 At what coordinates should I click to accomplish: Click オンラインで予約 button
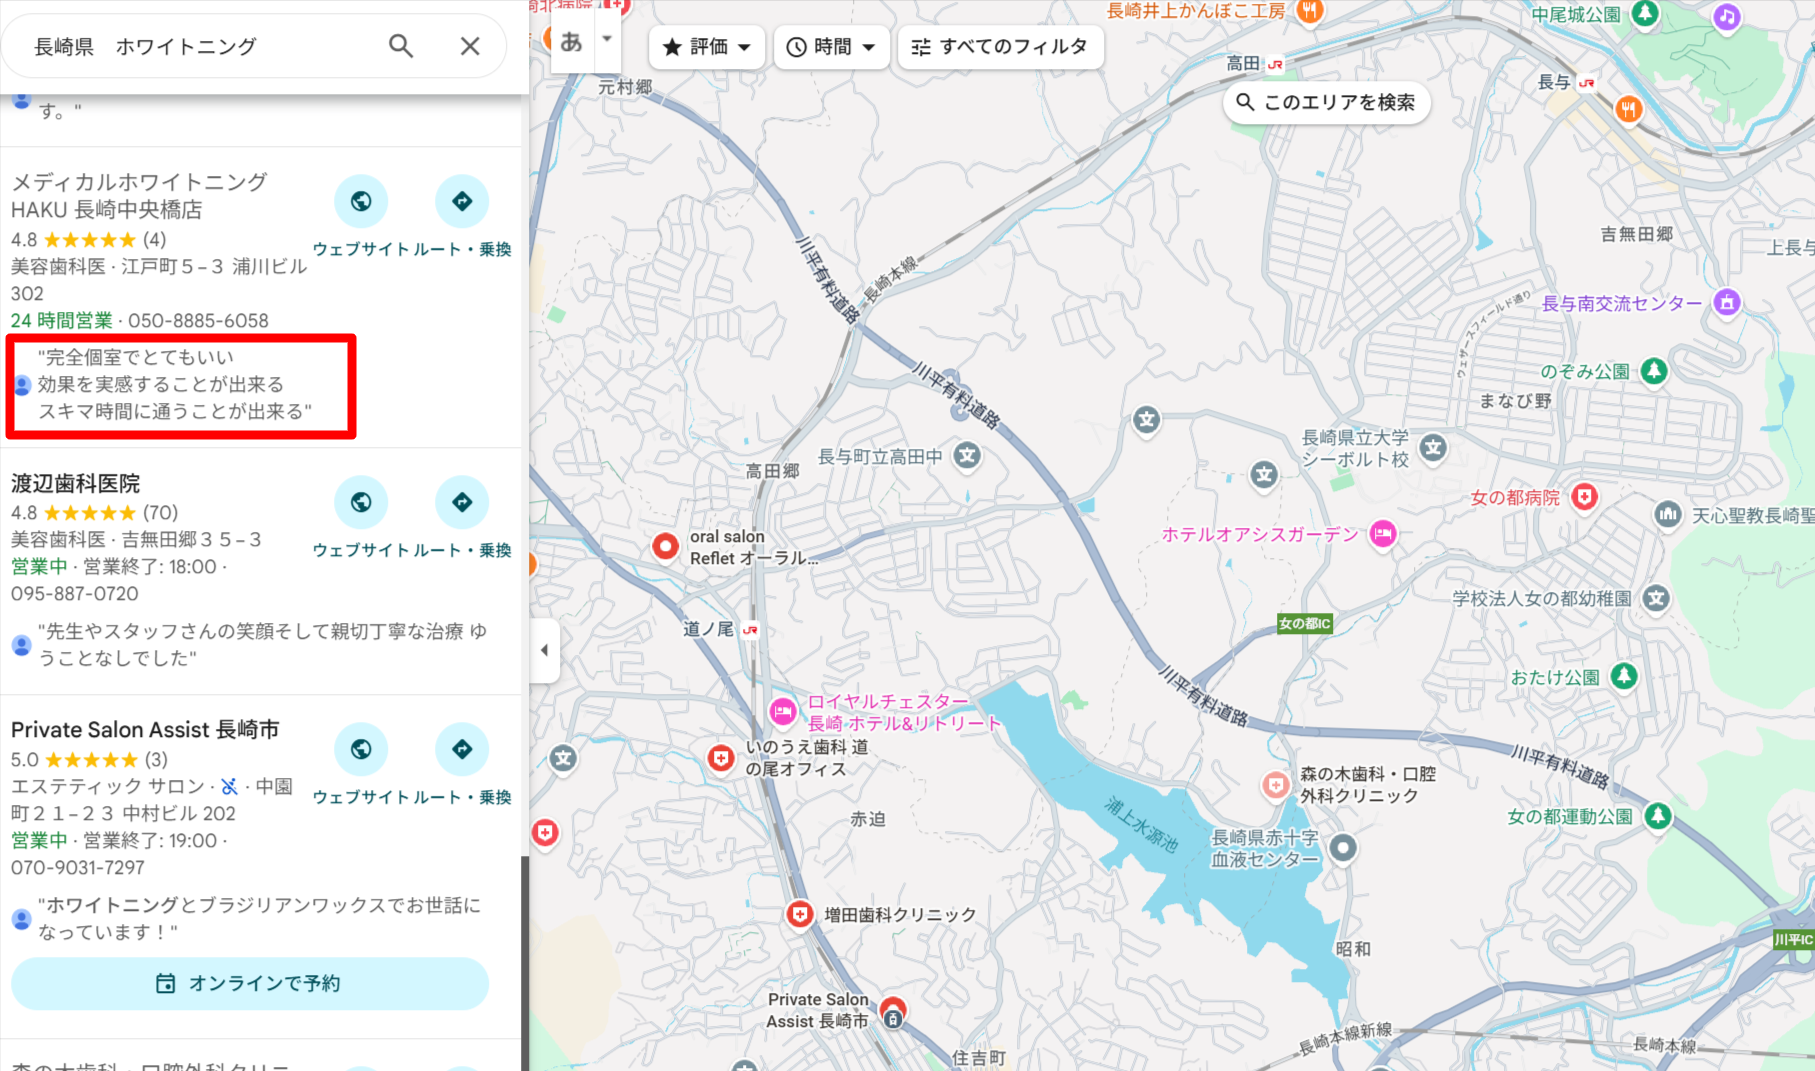click(250, 983)
